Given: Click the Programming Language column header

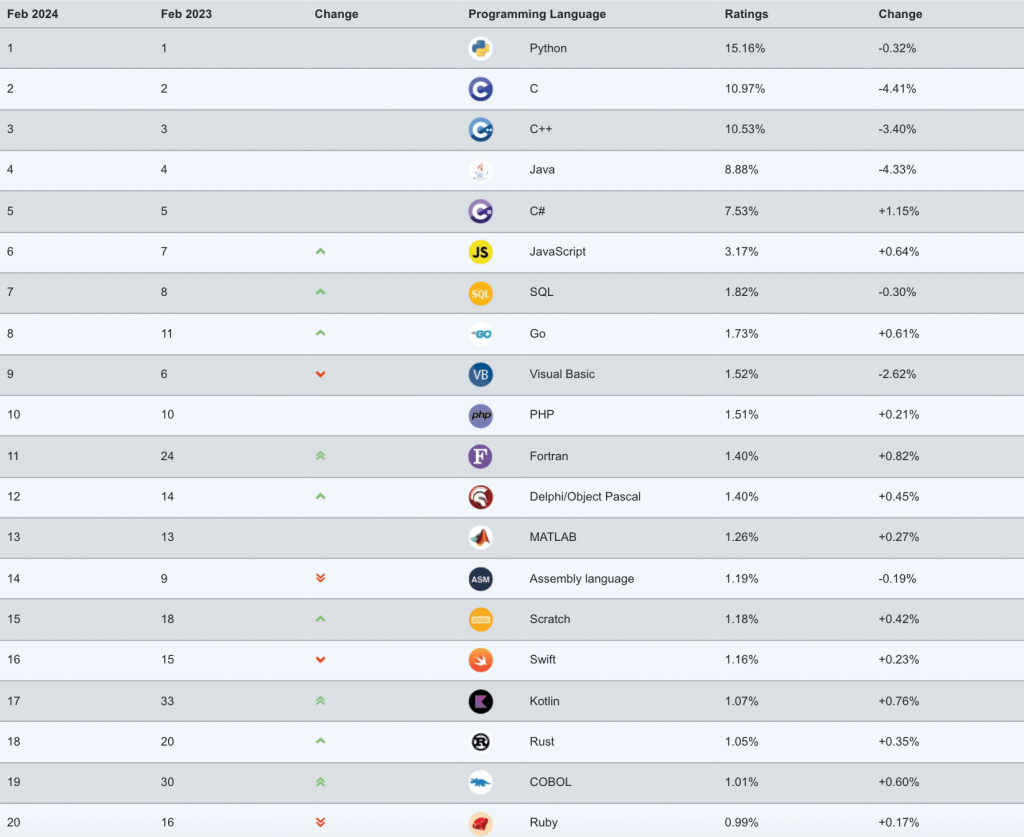Looking at the screenshot, I should (537, 14).
